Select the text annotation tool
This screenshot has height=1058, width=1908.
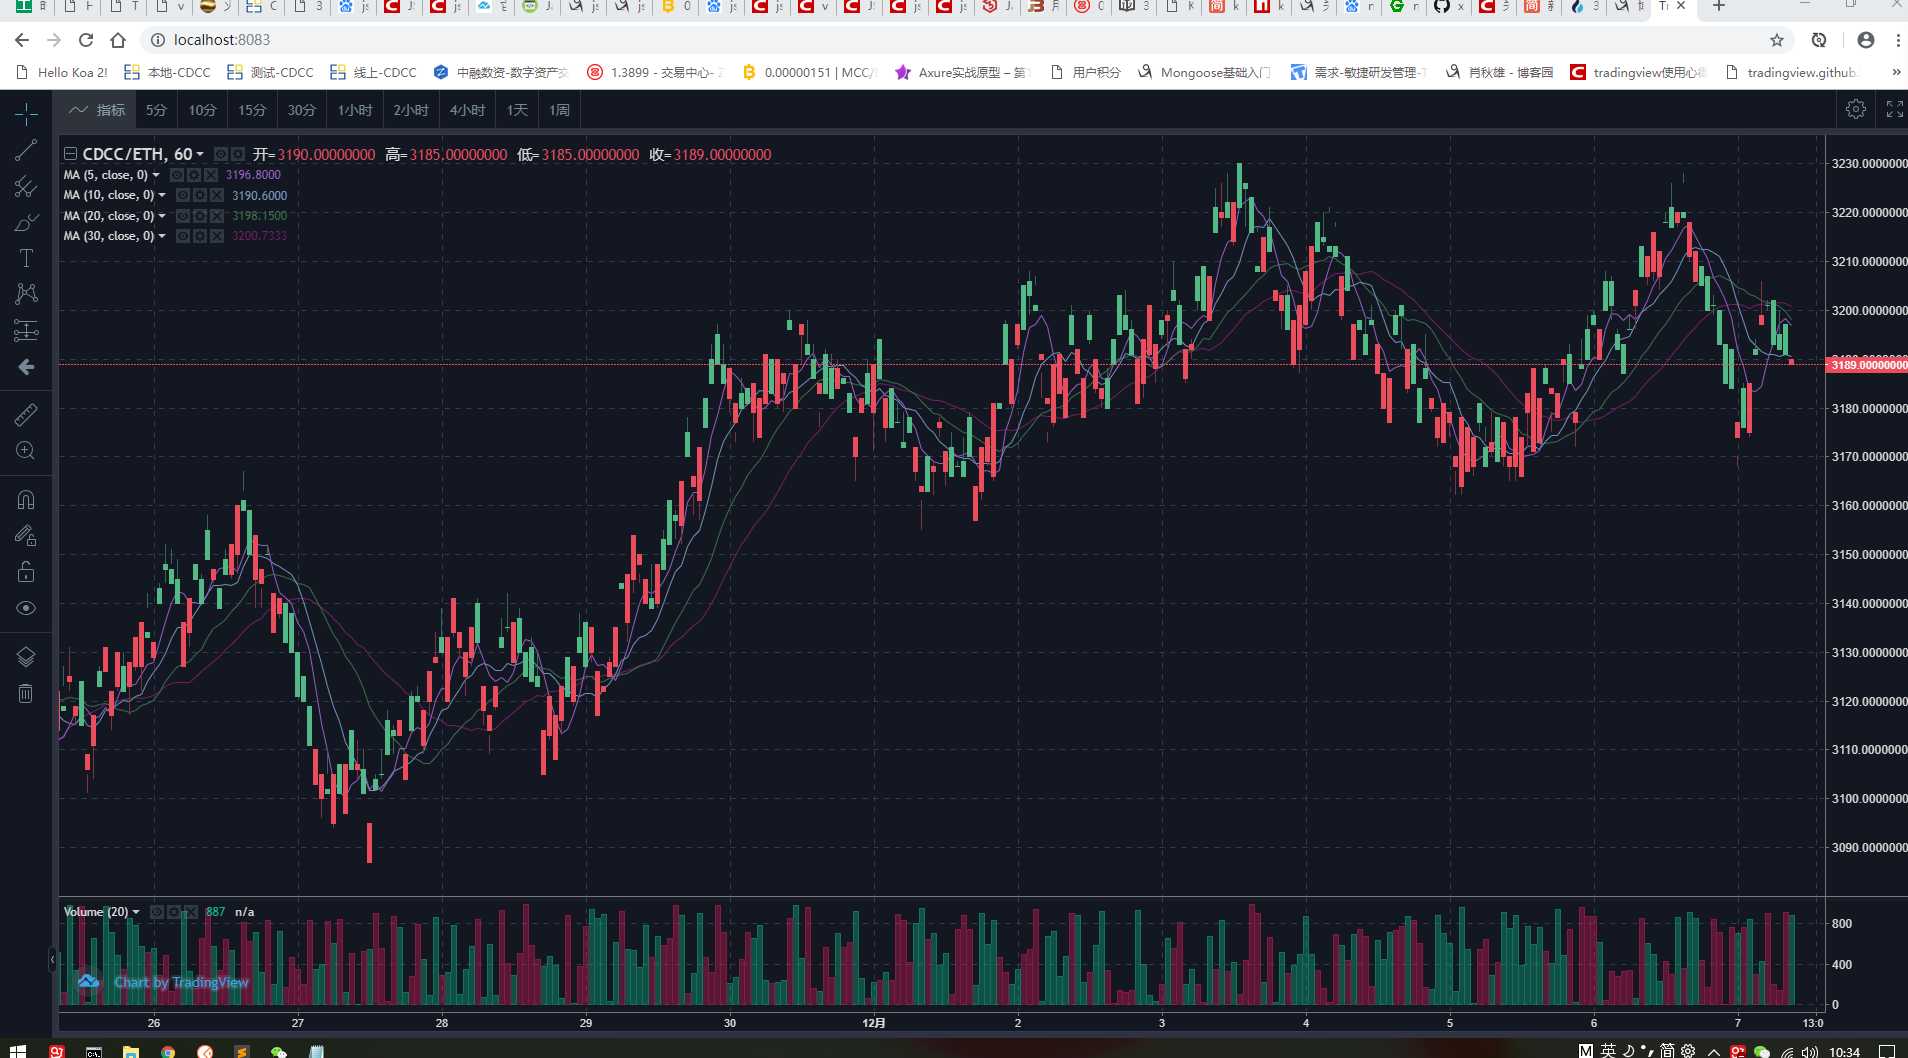(x=26, y=258)
